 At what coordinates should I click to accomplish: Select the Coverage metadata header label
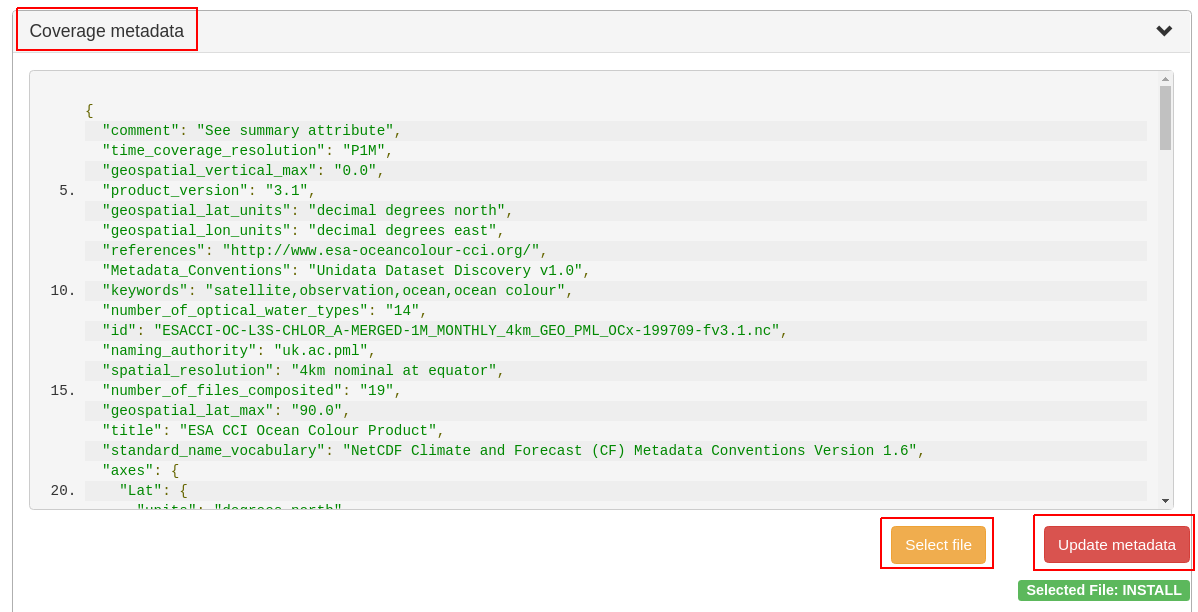click(x=106, y=31)
